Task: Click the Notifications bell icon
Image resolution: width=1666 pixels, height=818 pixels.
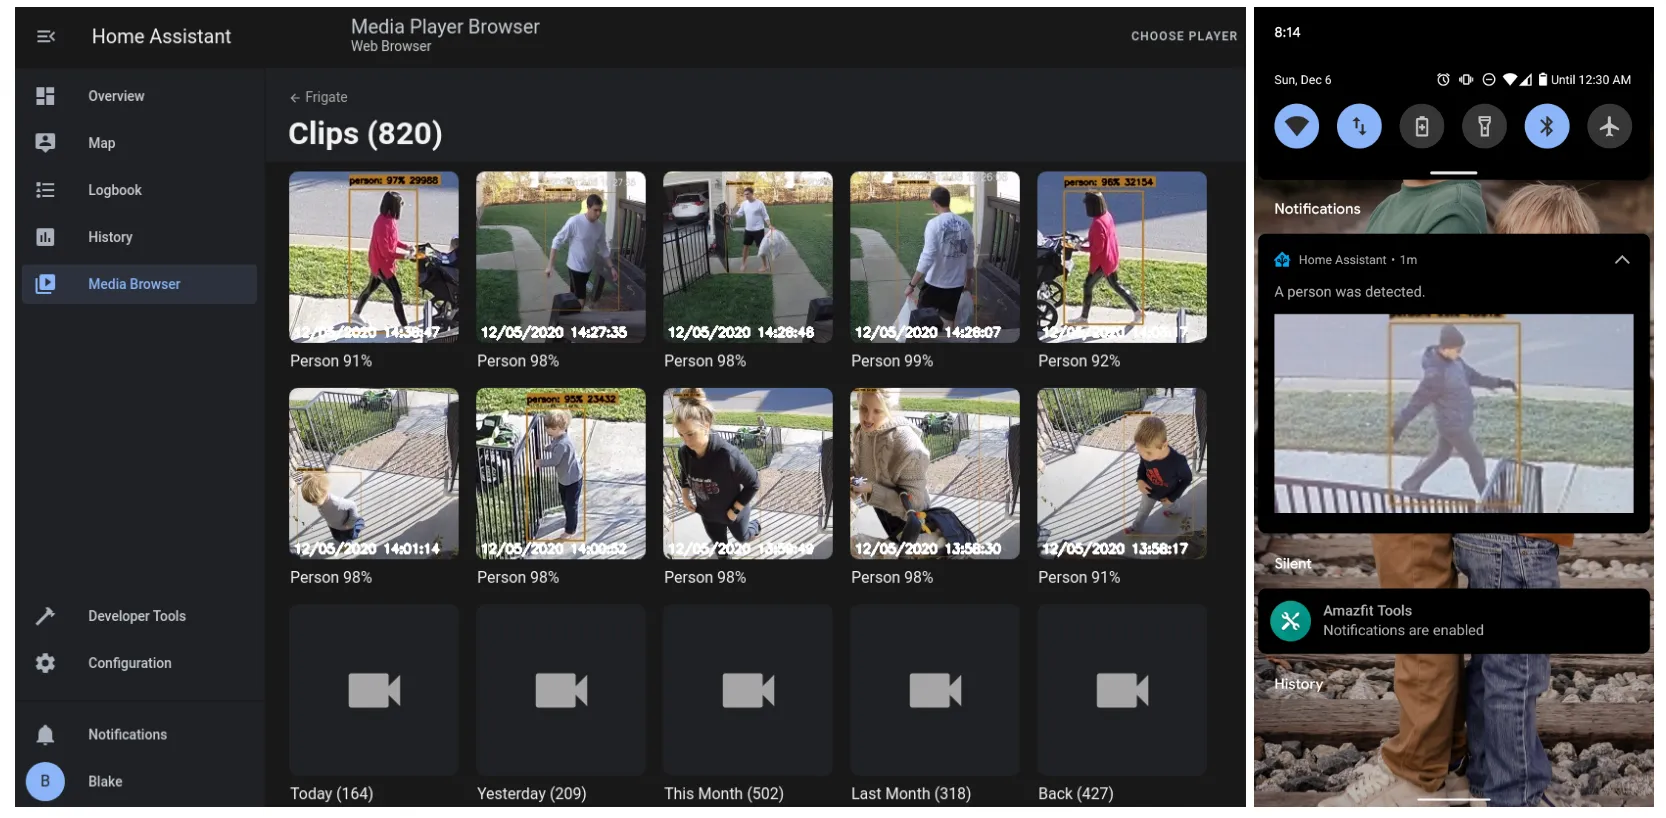Action: 45,735
